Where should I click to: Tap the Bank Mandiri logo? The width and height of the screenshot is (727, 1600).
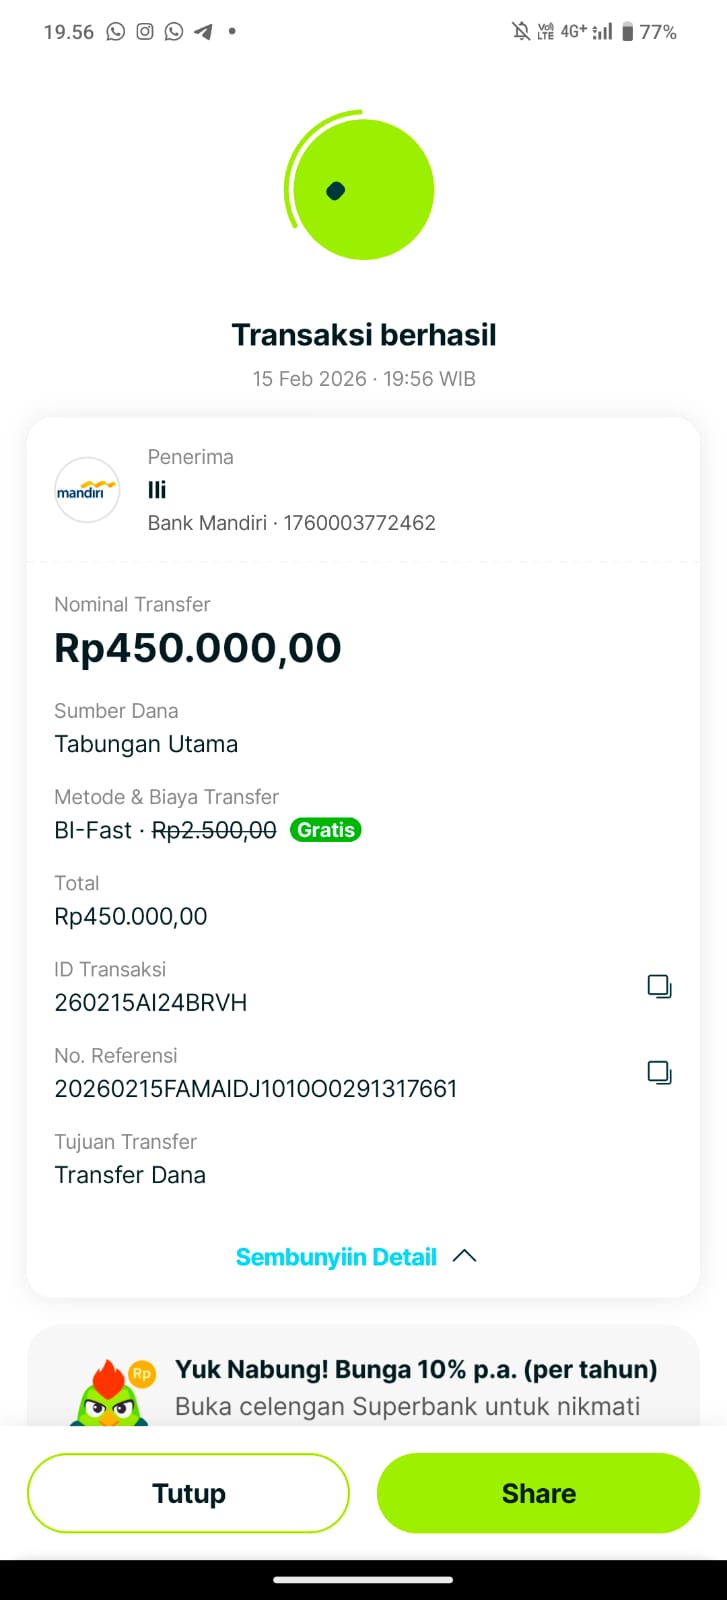click(x=87, y=490)
